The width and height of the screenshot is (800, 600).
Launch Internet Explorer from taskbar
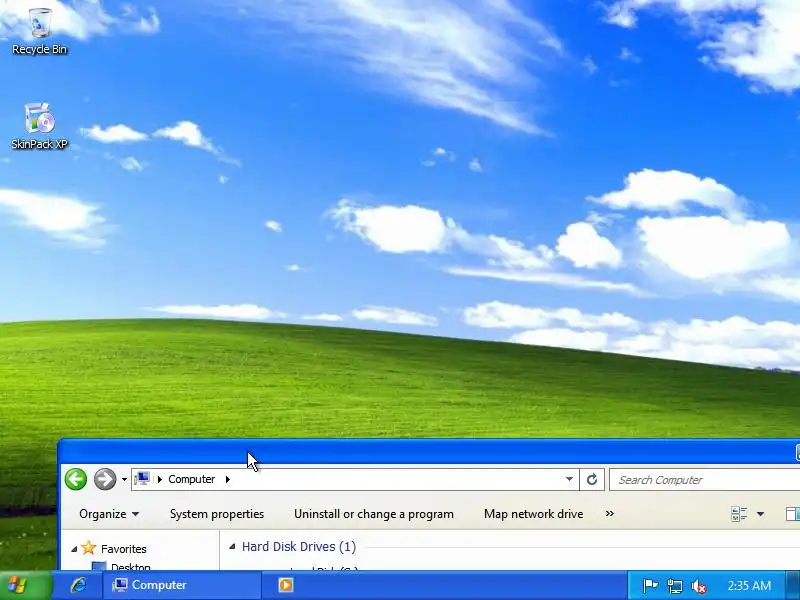[x=79, y=585]
